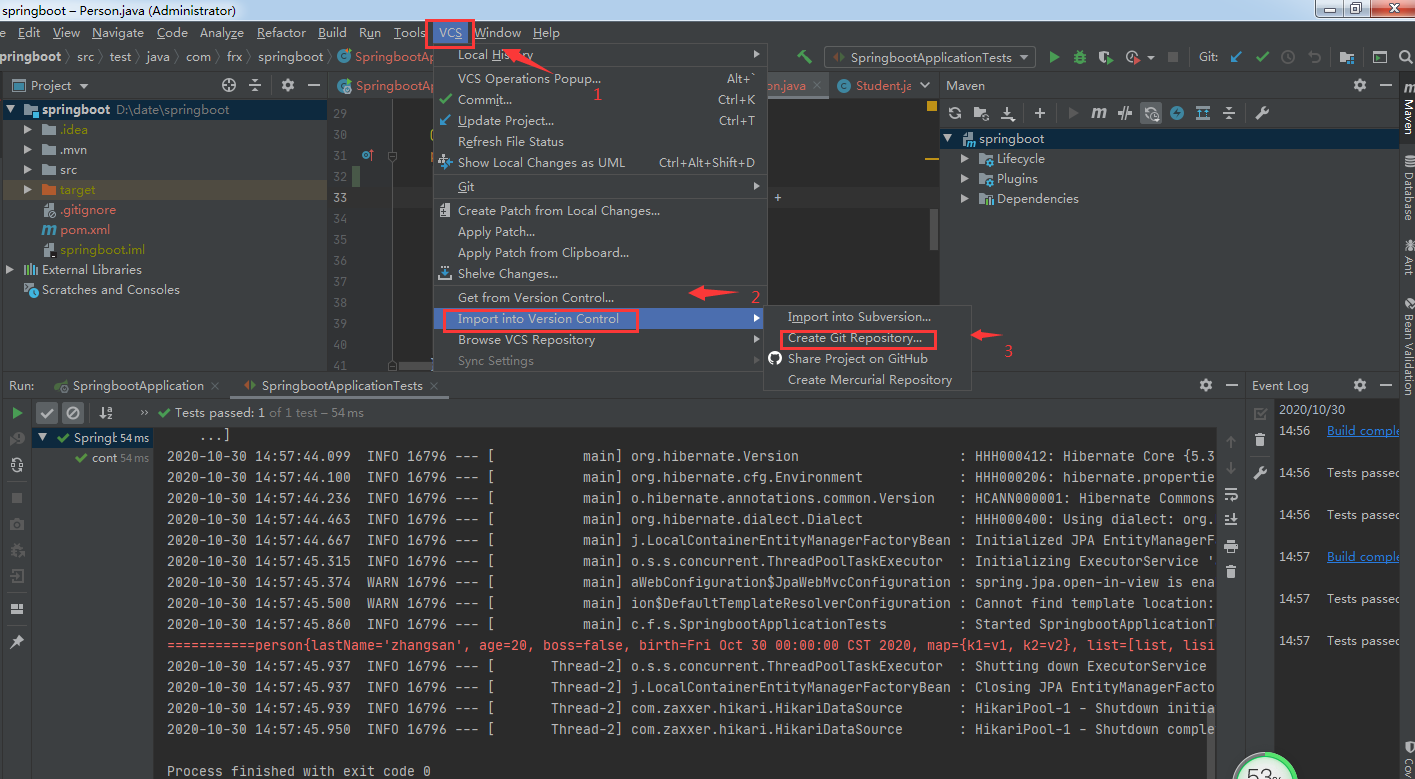Open first Build completed link at 14:56
1415x779 pixels.
pyautogui.click(x=1363, y=431)
